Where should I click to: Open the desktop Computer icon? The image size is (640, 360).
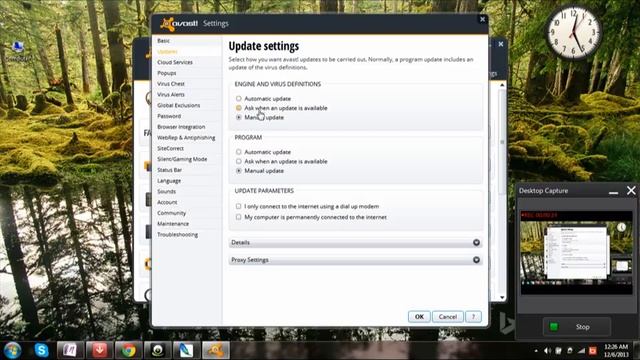pos(18,51)
